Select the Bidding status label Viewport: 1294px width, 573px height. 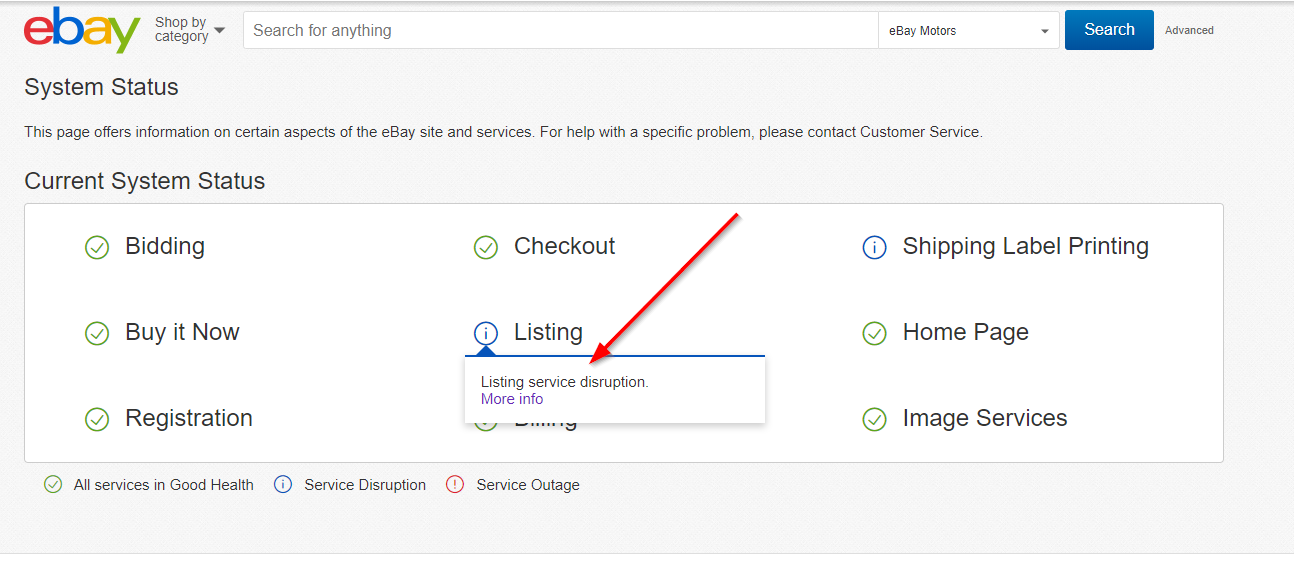click(165, 246)
